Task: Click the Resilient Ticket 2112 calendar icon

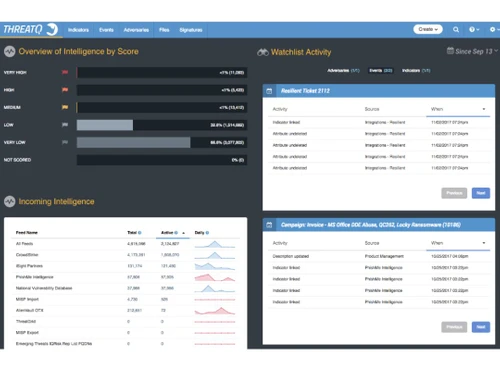Action: 269,91
